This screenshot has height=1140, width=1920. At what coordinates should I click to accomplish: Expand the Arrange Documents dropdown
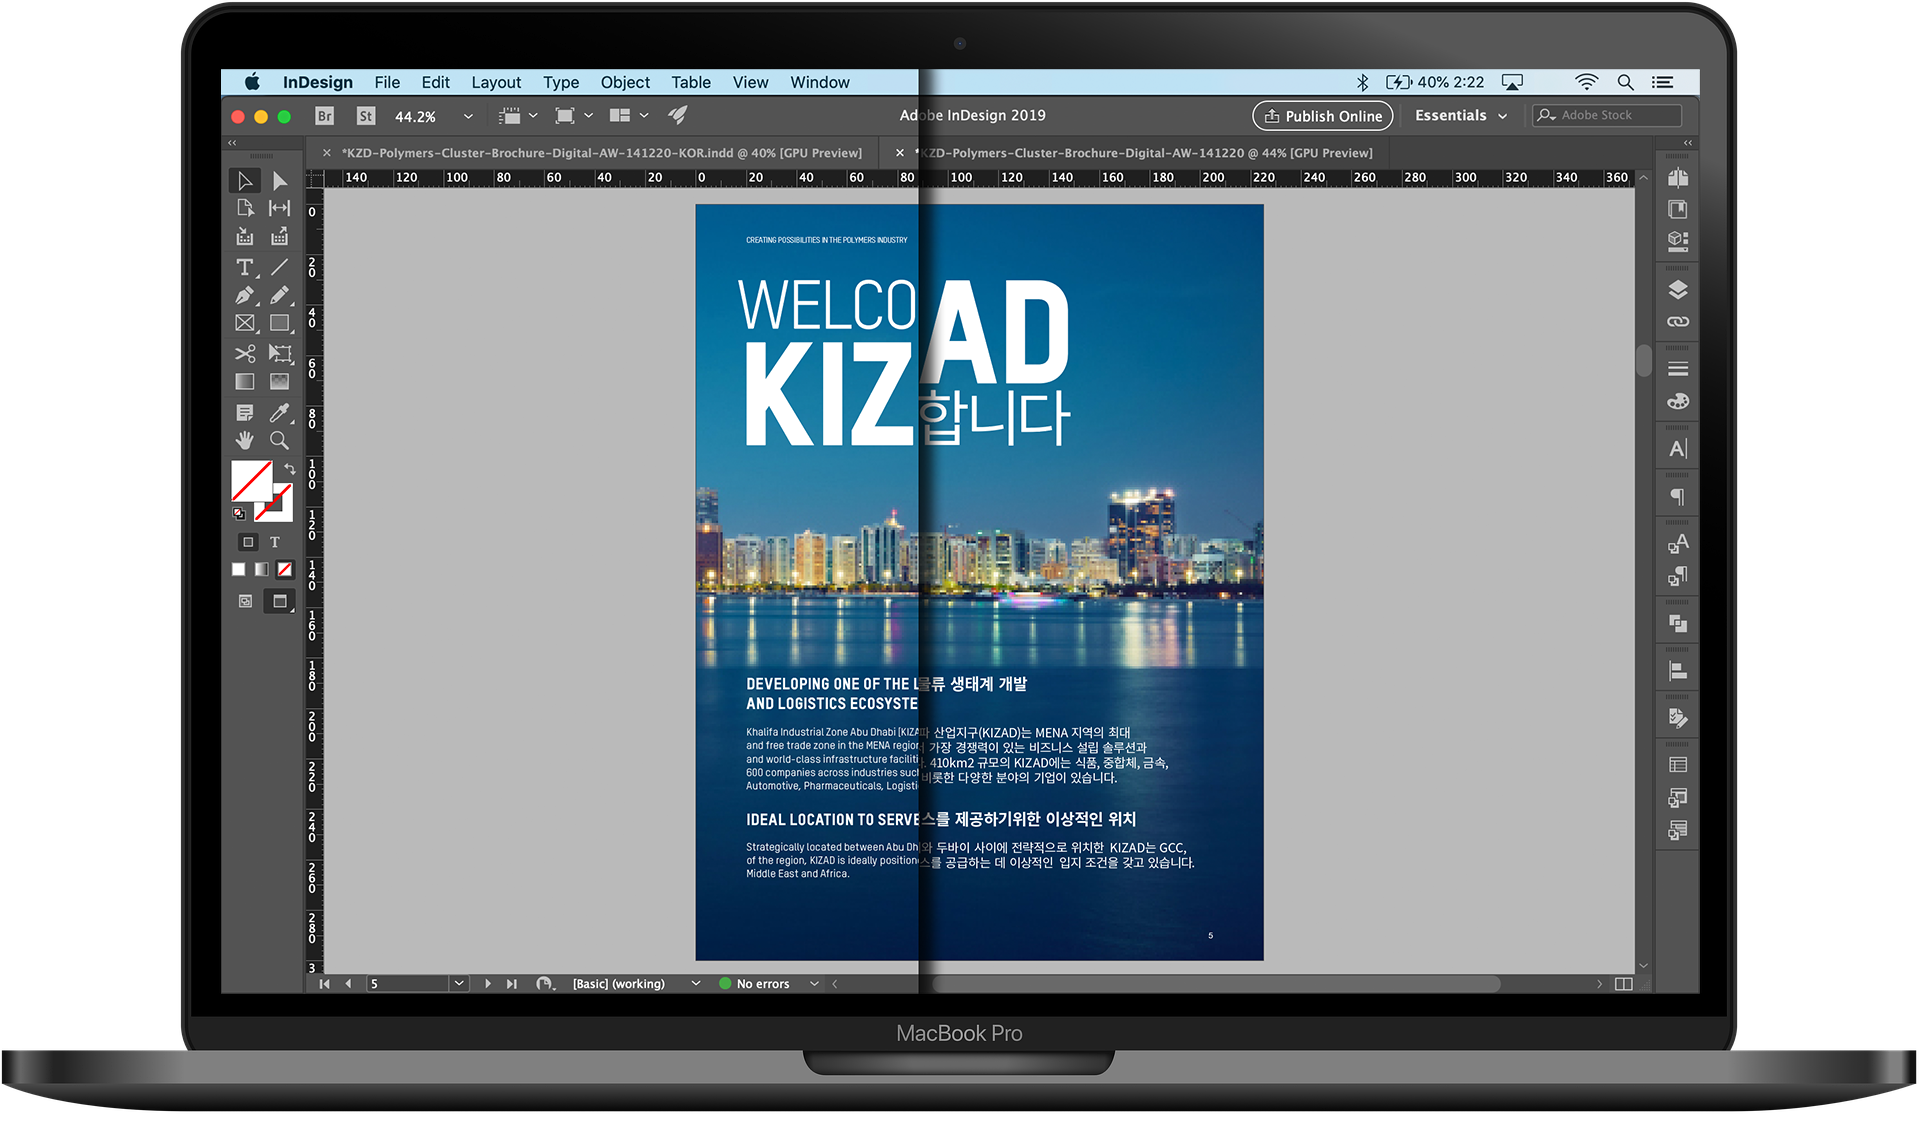(x=644, y=116)
